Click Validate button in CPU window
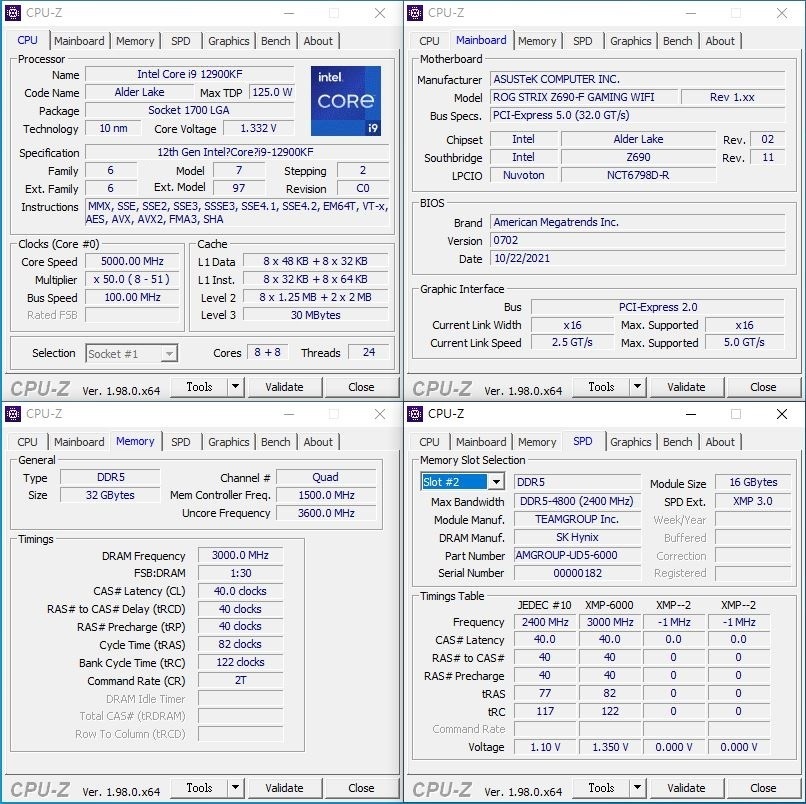 [284, 387]
